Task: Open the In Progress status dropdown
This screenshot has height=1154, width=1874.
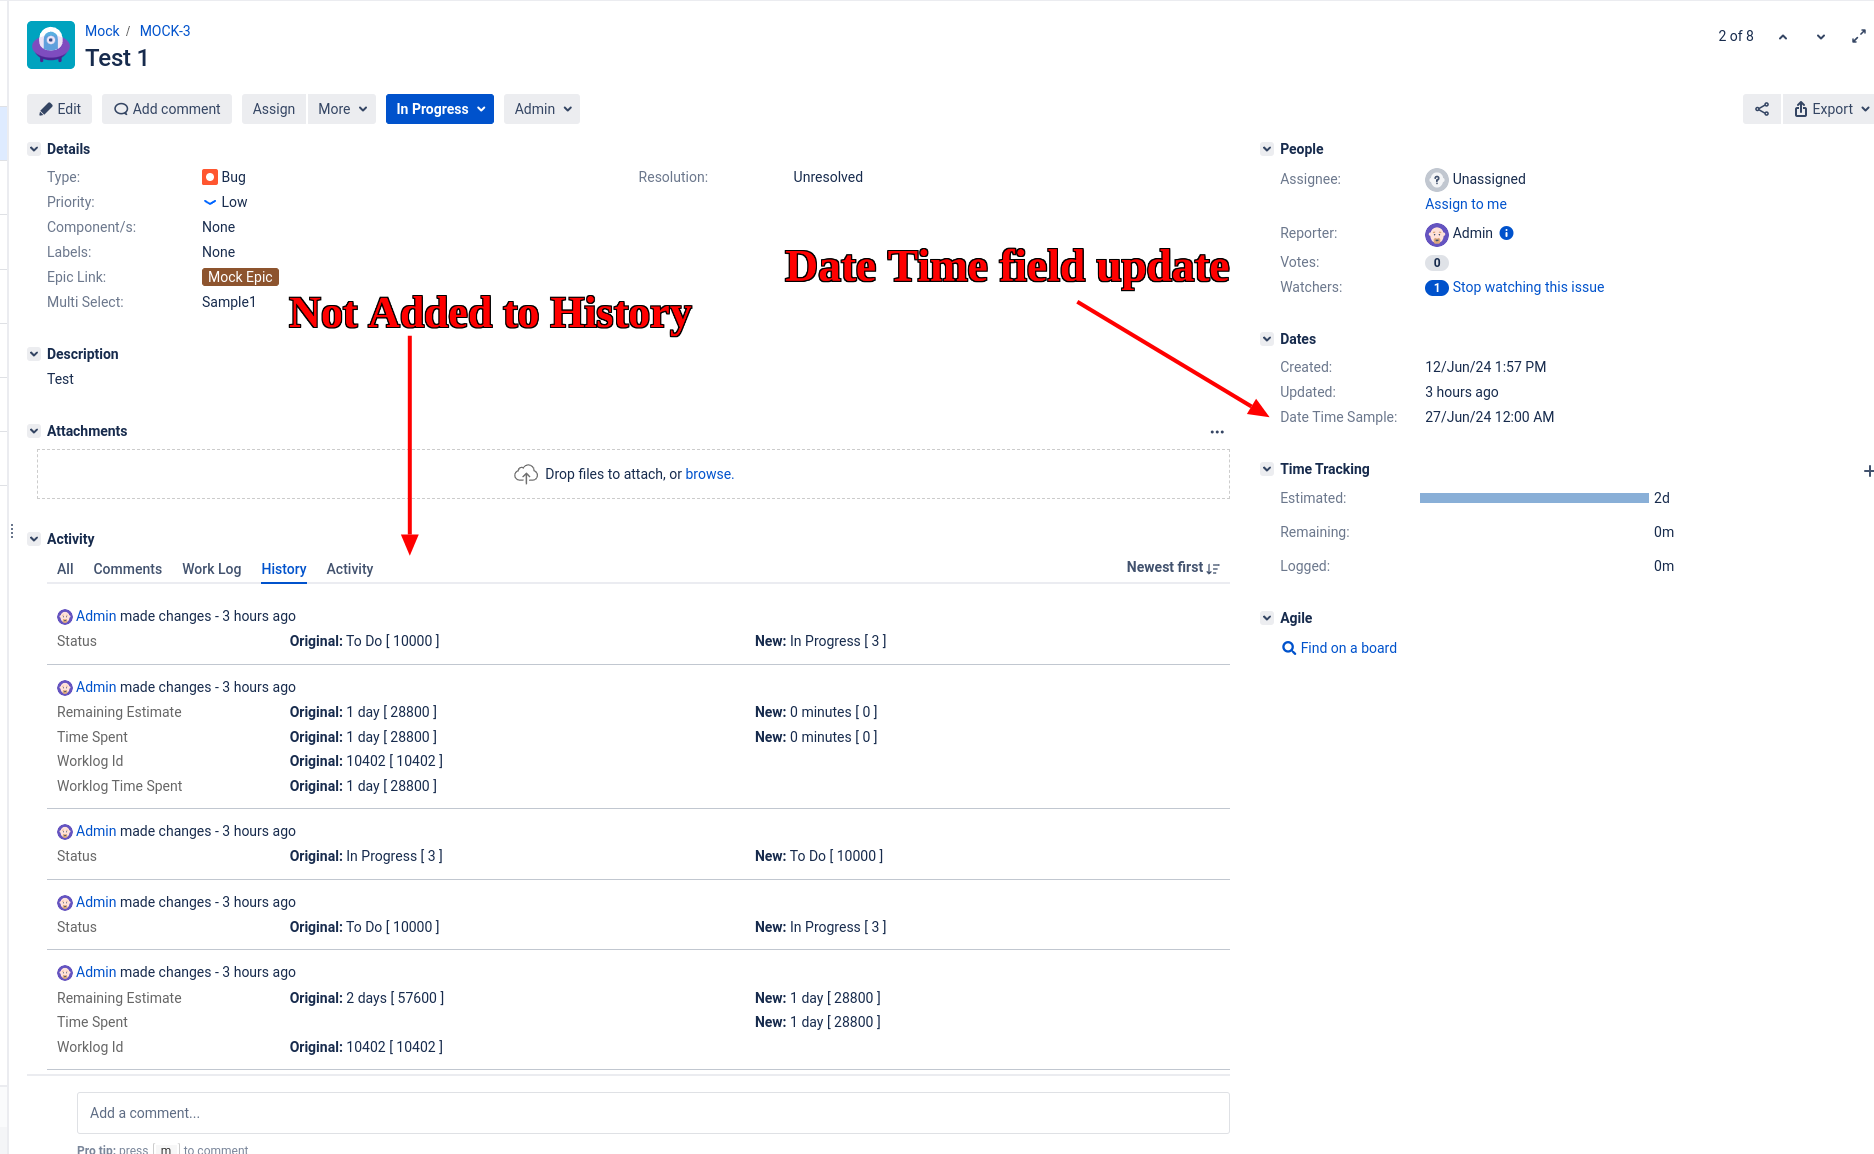Action: tap(439, 109)
